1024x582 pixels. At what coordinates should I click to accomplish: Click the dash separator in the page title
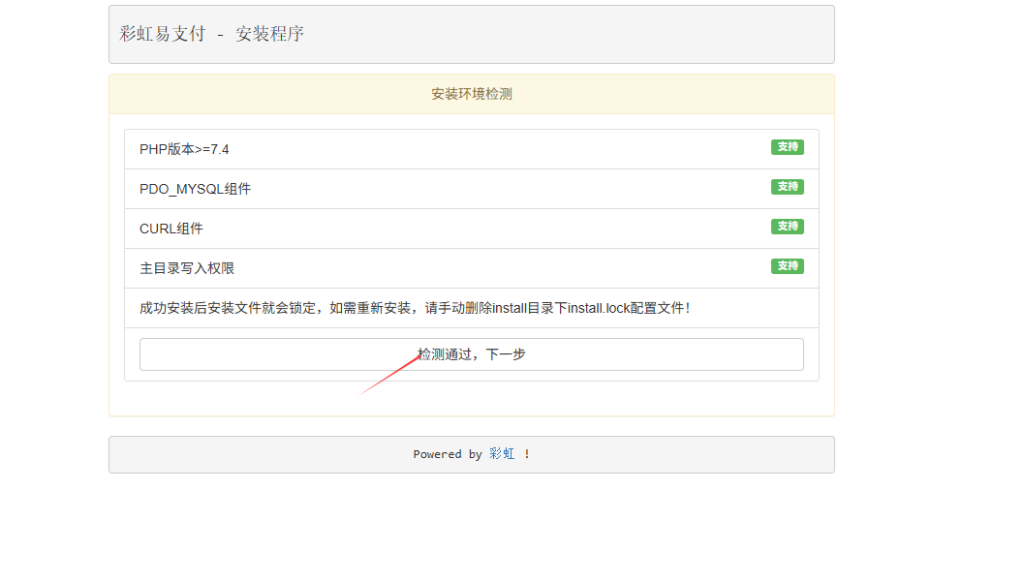tap(220, 34)
